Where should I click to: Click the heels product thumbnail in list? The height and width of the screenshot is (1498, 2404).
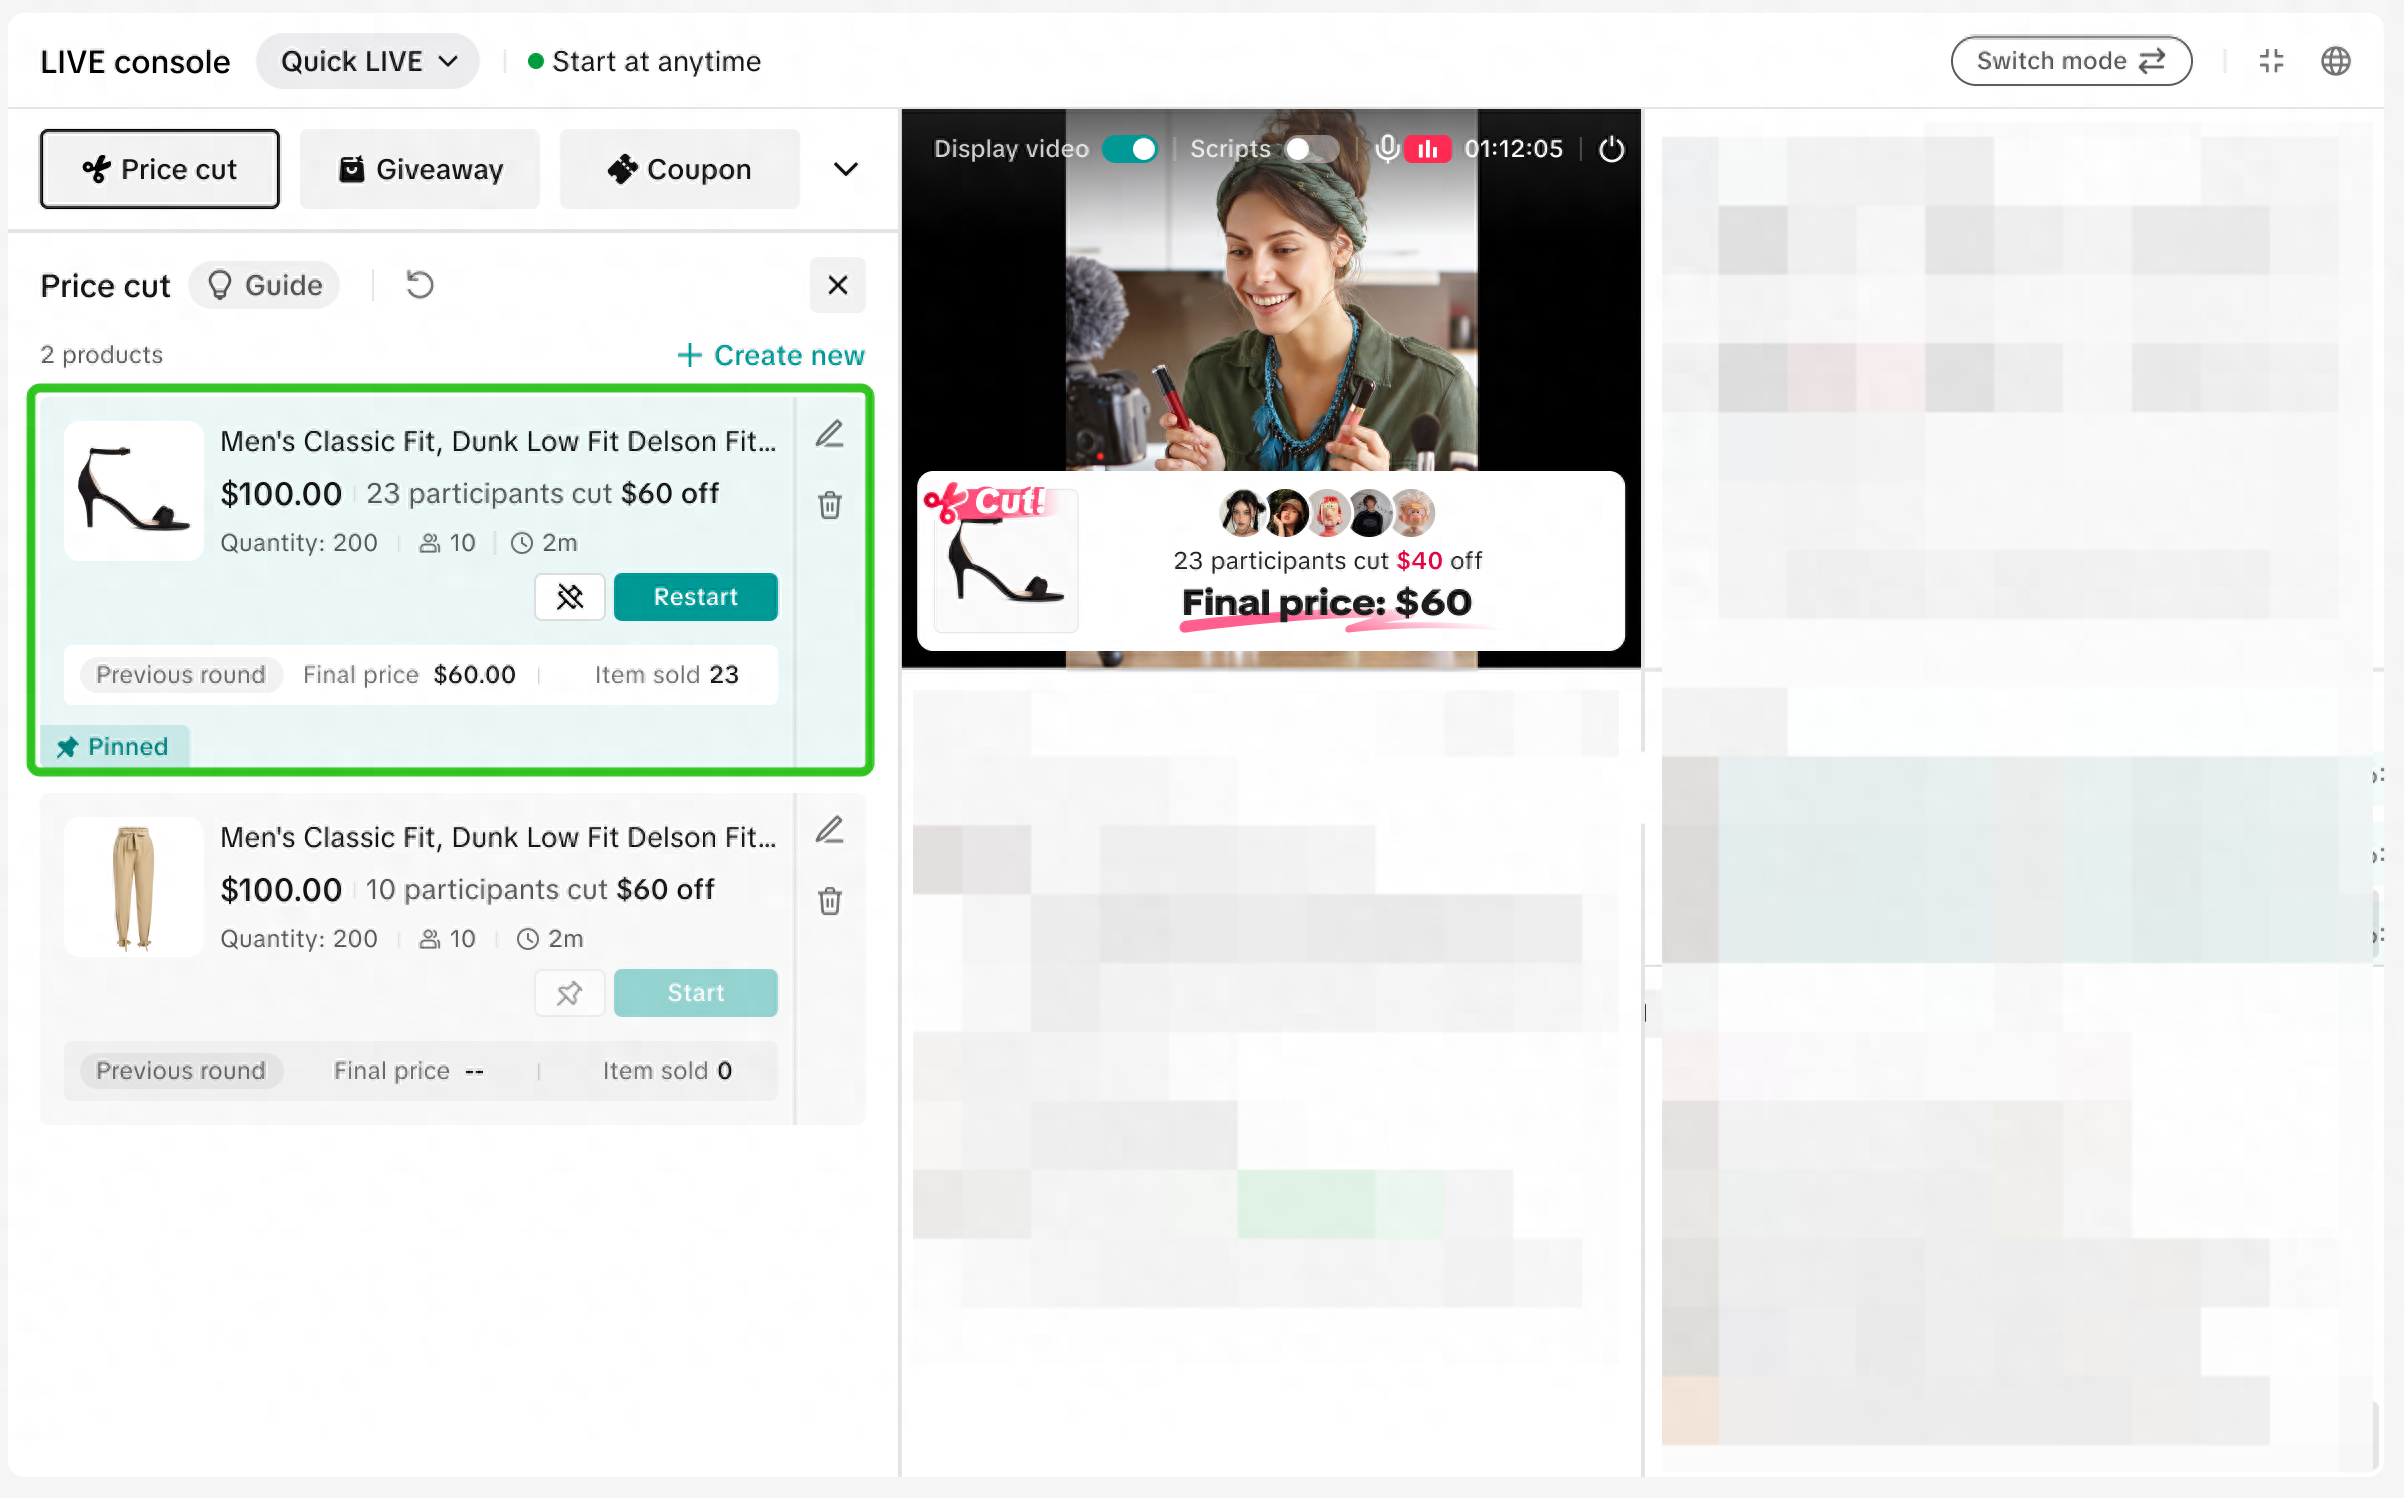(x=134, y=490)
